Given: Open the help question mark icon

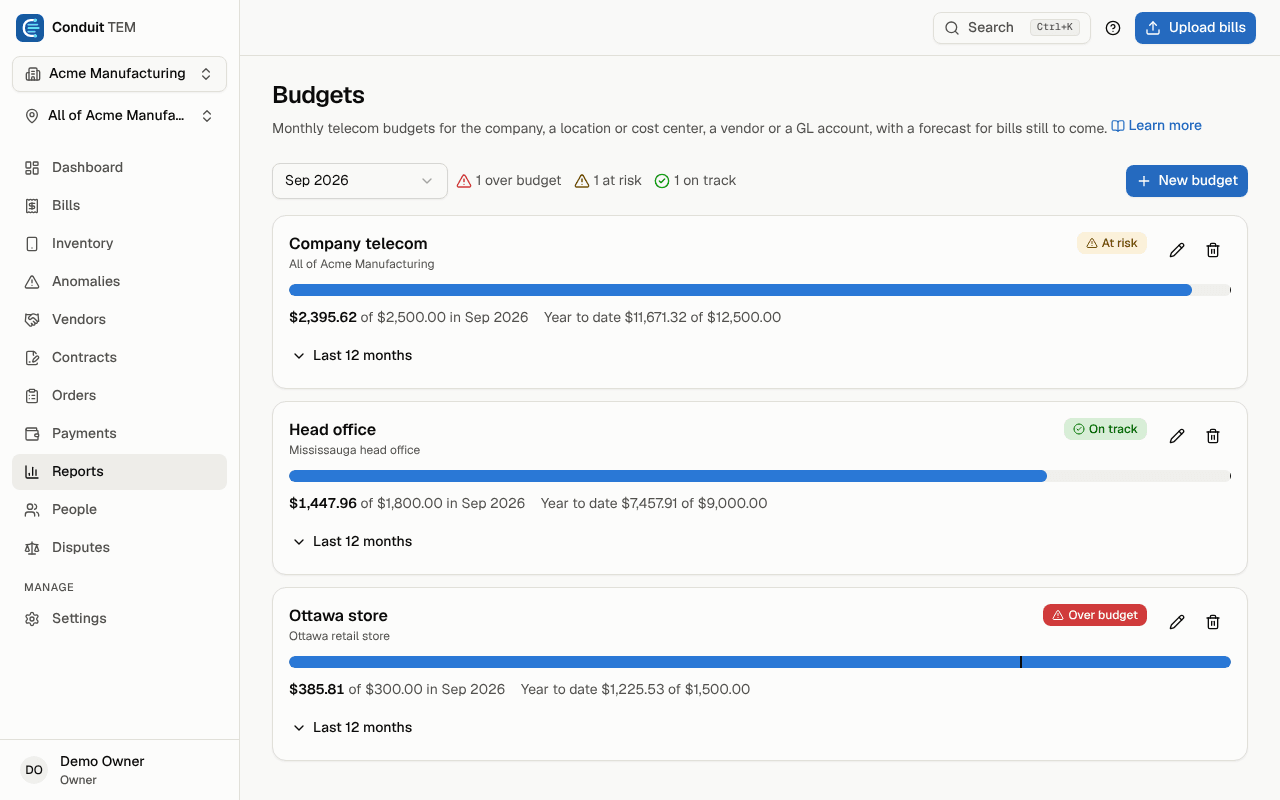Looking at the screenshot, I should click(1113, 28).
